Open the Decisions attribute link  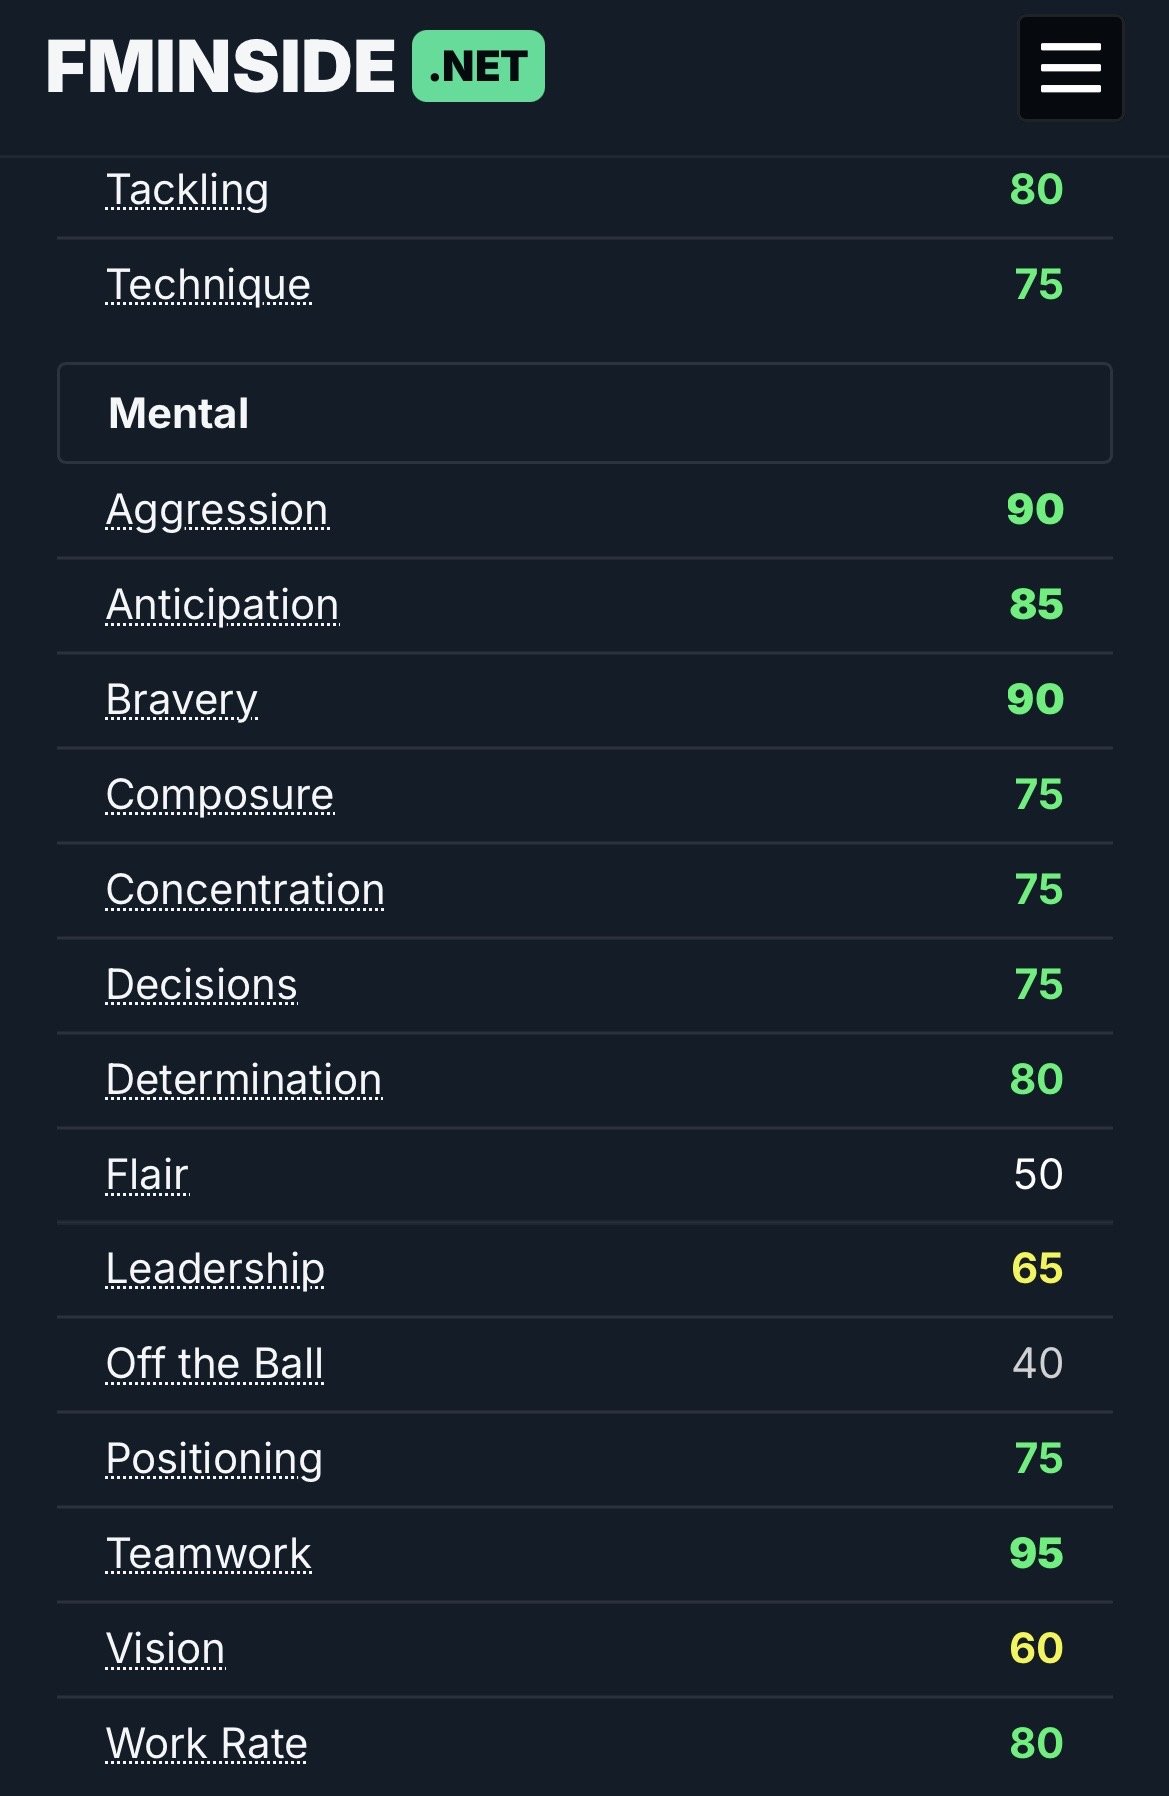pyautogui.click(x=201, y=985)
